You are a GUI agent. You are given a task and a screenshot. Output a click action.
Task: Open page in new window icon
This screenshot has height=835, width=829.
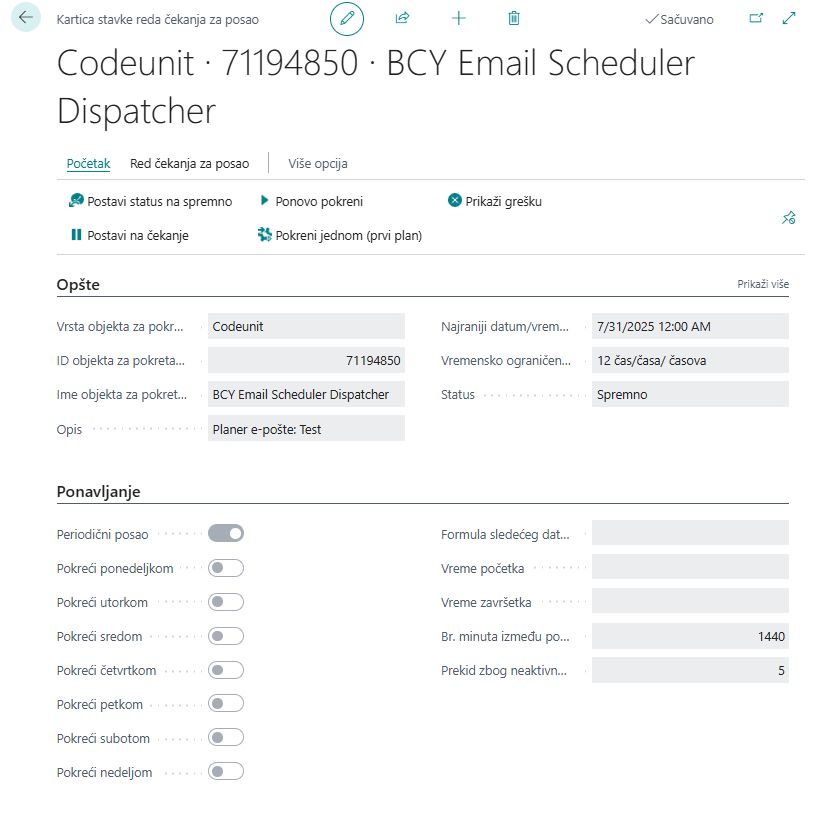[757, 16]
